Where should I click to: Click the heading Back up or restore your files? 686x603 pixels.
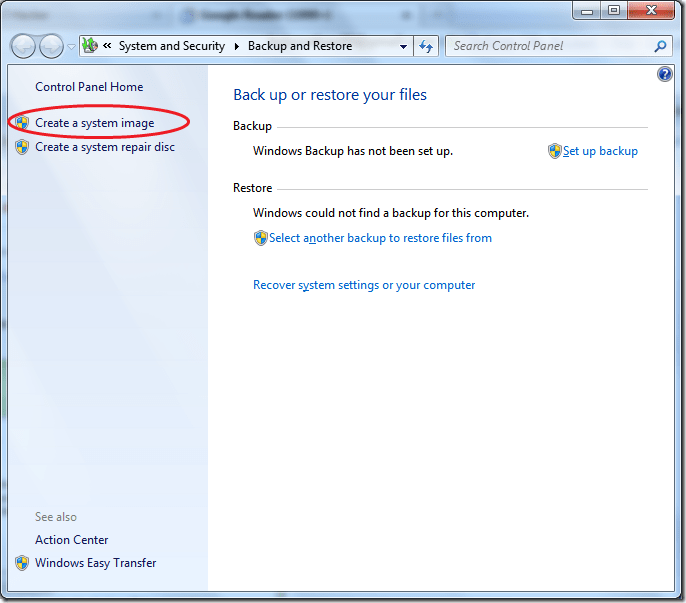[330, 95]
